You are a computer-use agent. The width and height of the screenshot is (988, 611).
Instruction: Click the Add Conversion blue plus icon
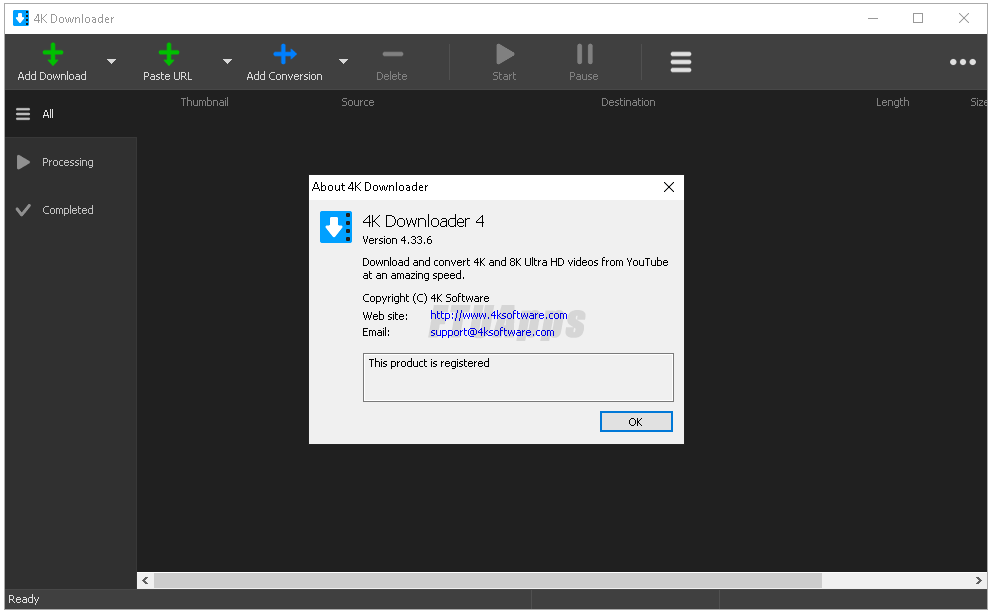[x=285, y=54]
